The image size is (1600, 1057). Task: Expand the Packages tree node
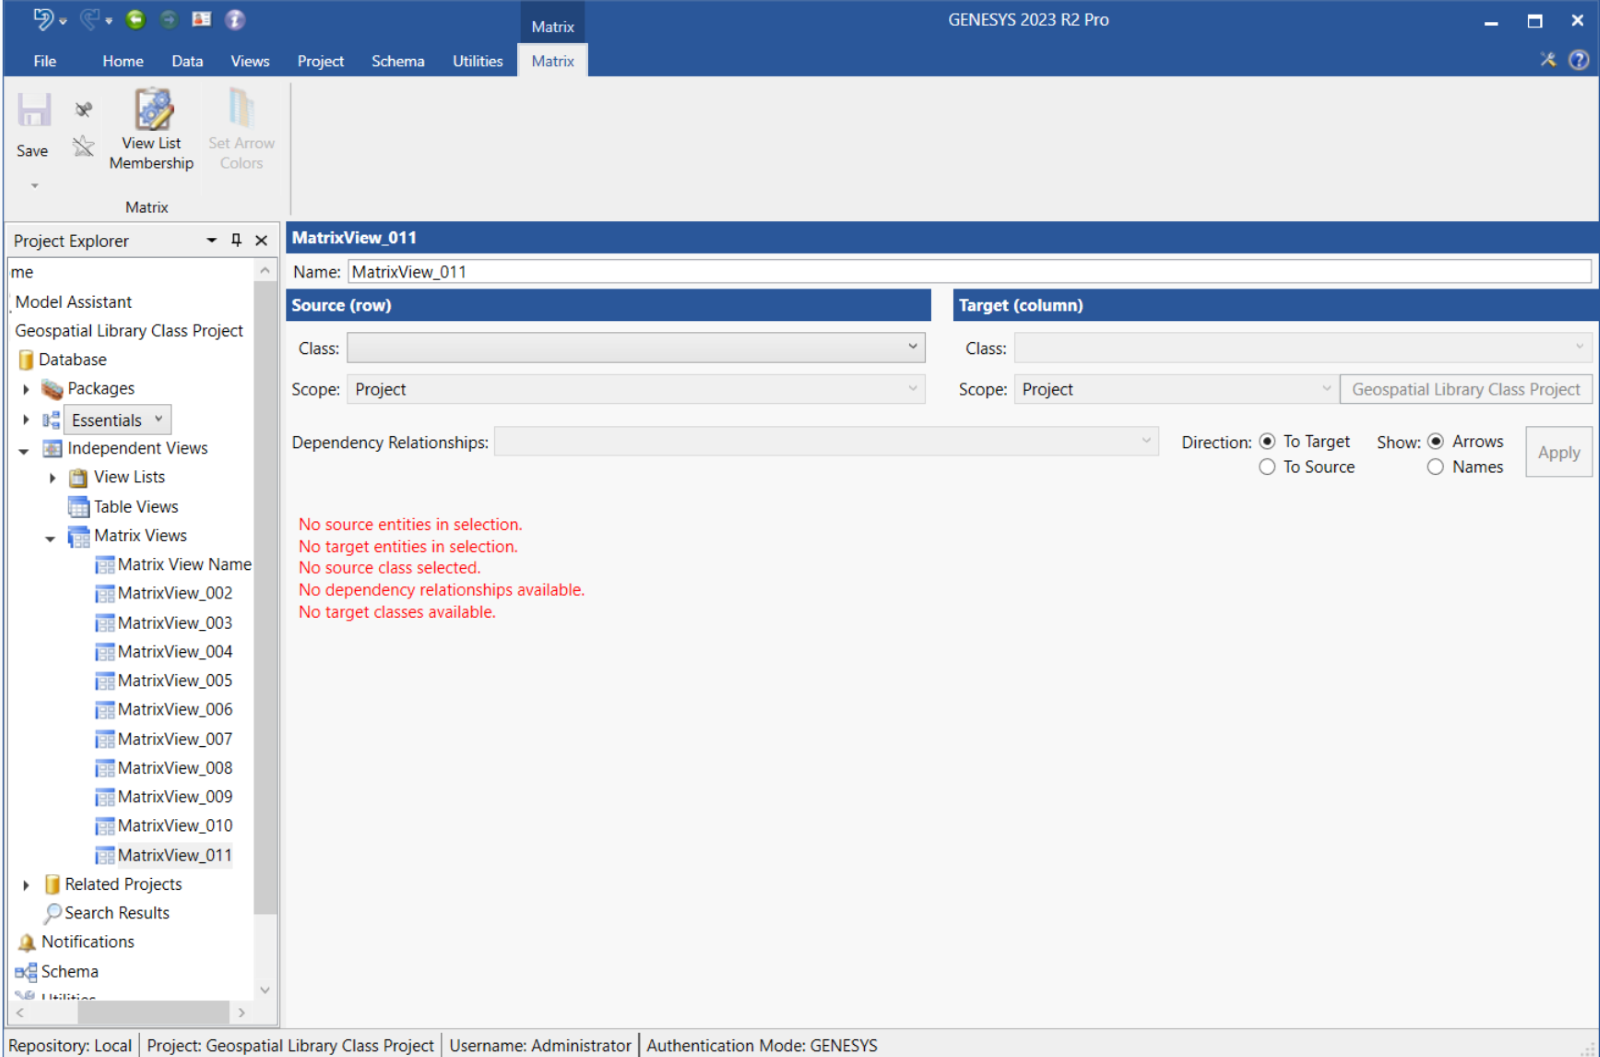click(26, 389)
